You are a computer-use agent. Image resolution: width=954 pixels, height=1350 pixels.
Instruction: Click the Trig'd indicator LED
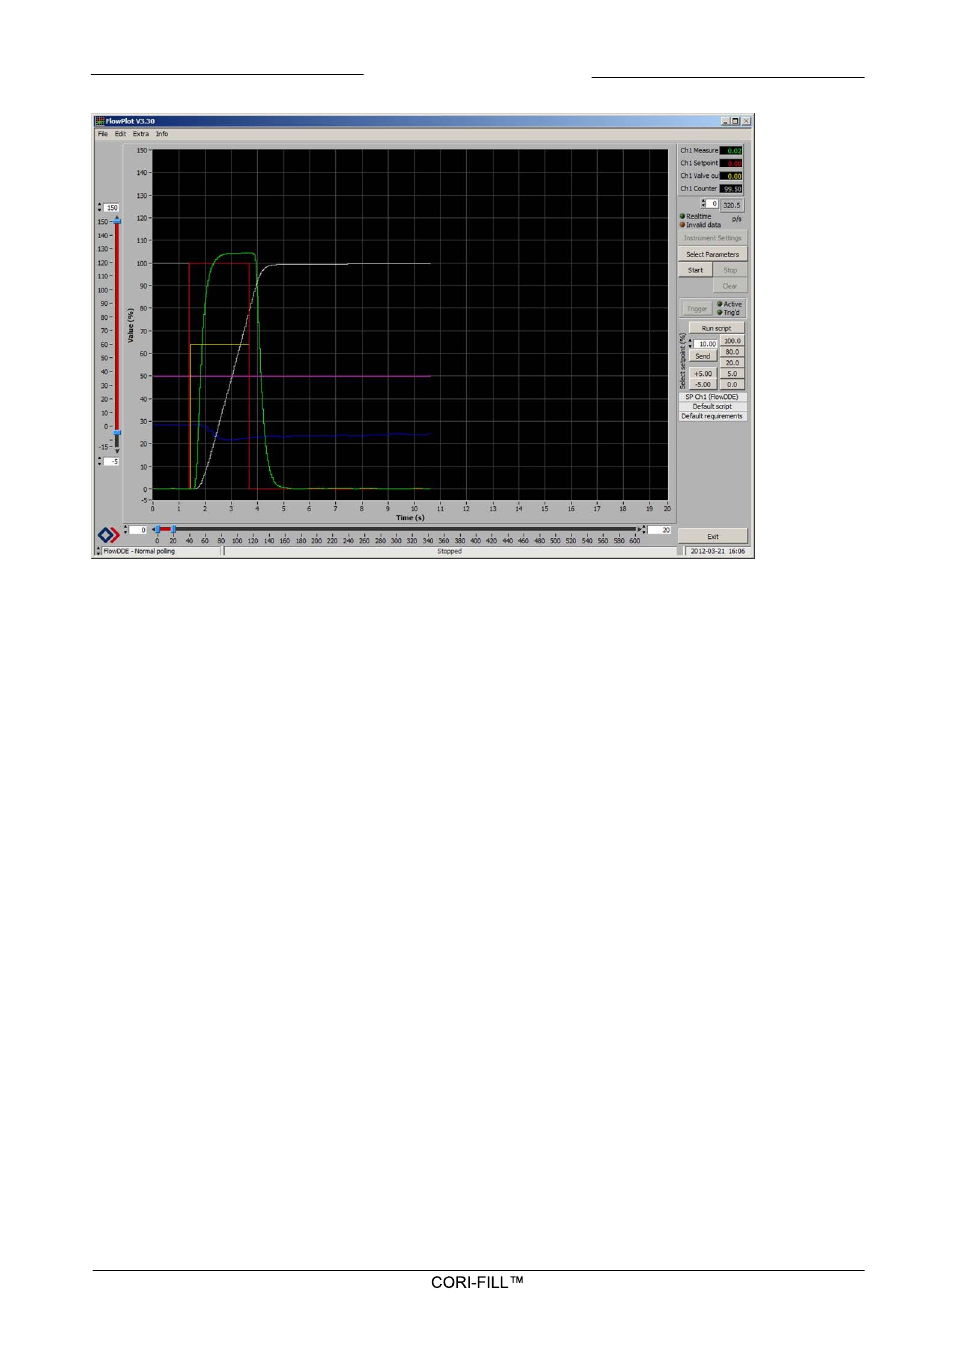click(x=720, y=312)
